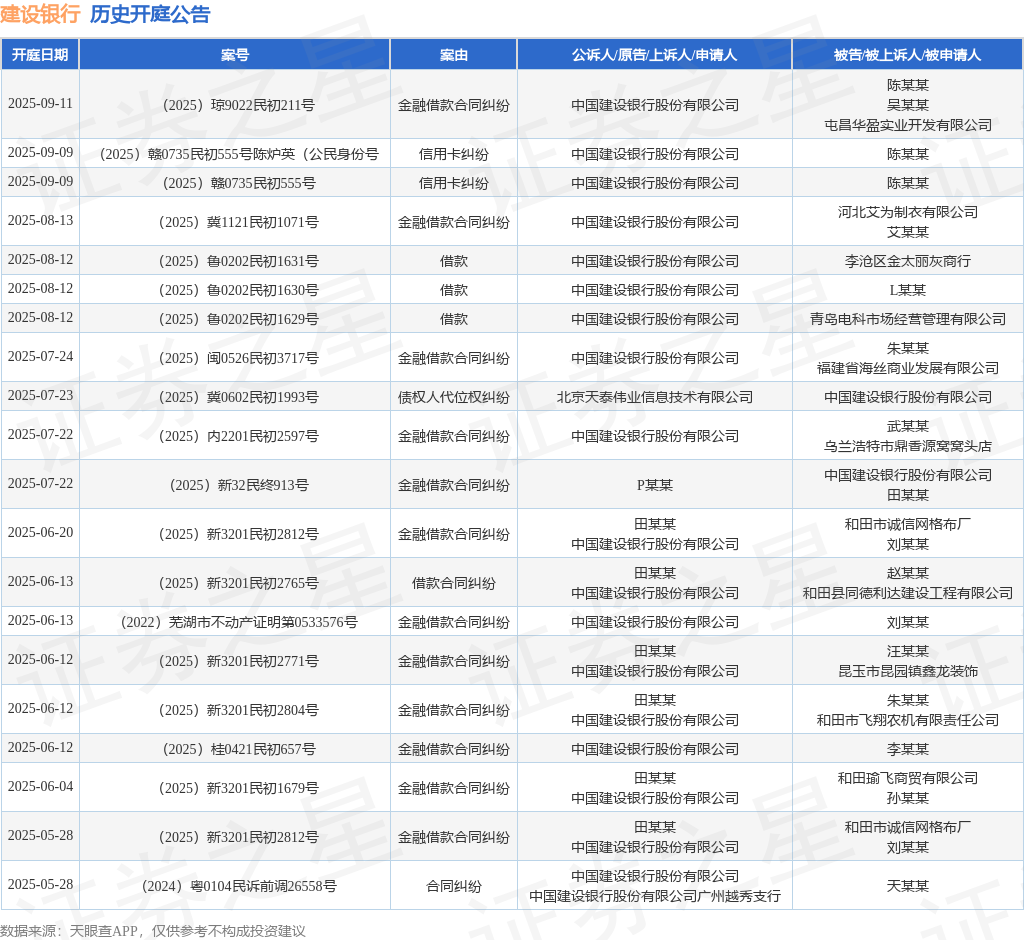Click the 建设银行 title text
Image resolution: width=1024 pixels, height=940 pixels.
pyautogui.click(x=40, y=14)
